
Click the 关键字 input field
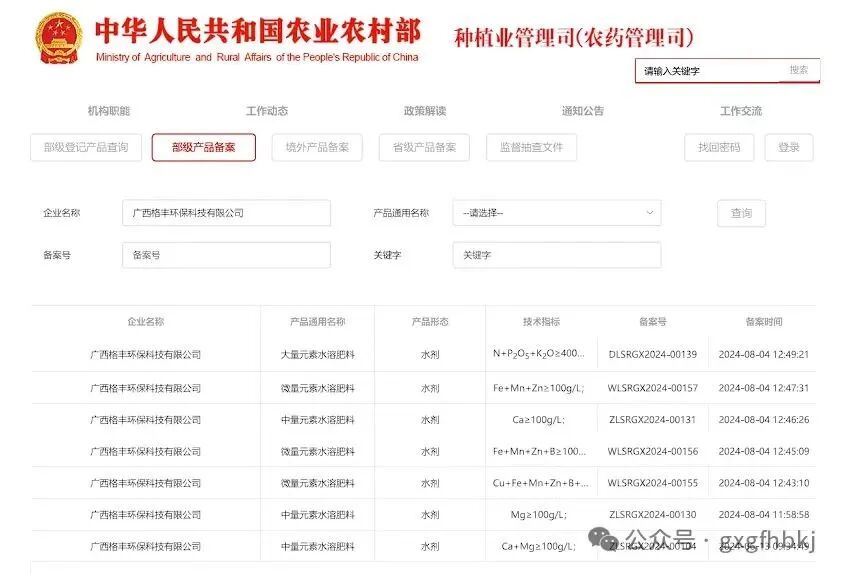tap(557, 255)
